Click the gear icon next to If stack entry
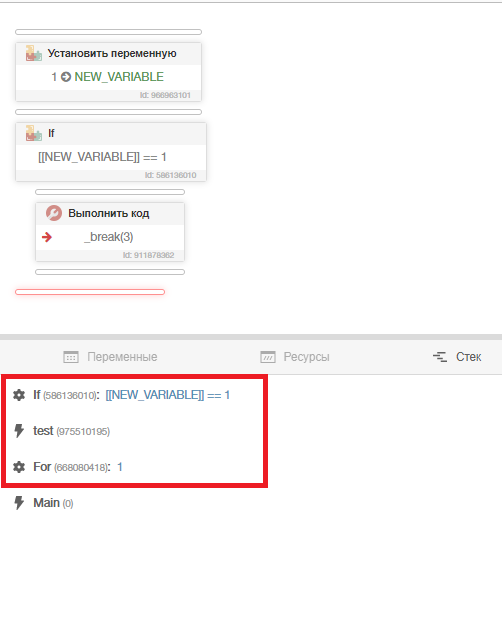Screen dimensions: 502x622 pos(19,395)
